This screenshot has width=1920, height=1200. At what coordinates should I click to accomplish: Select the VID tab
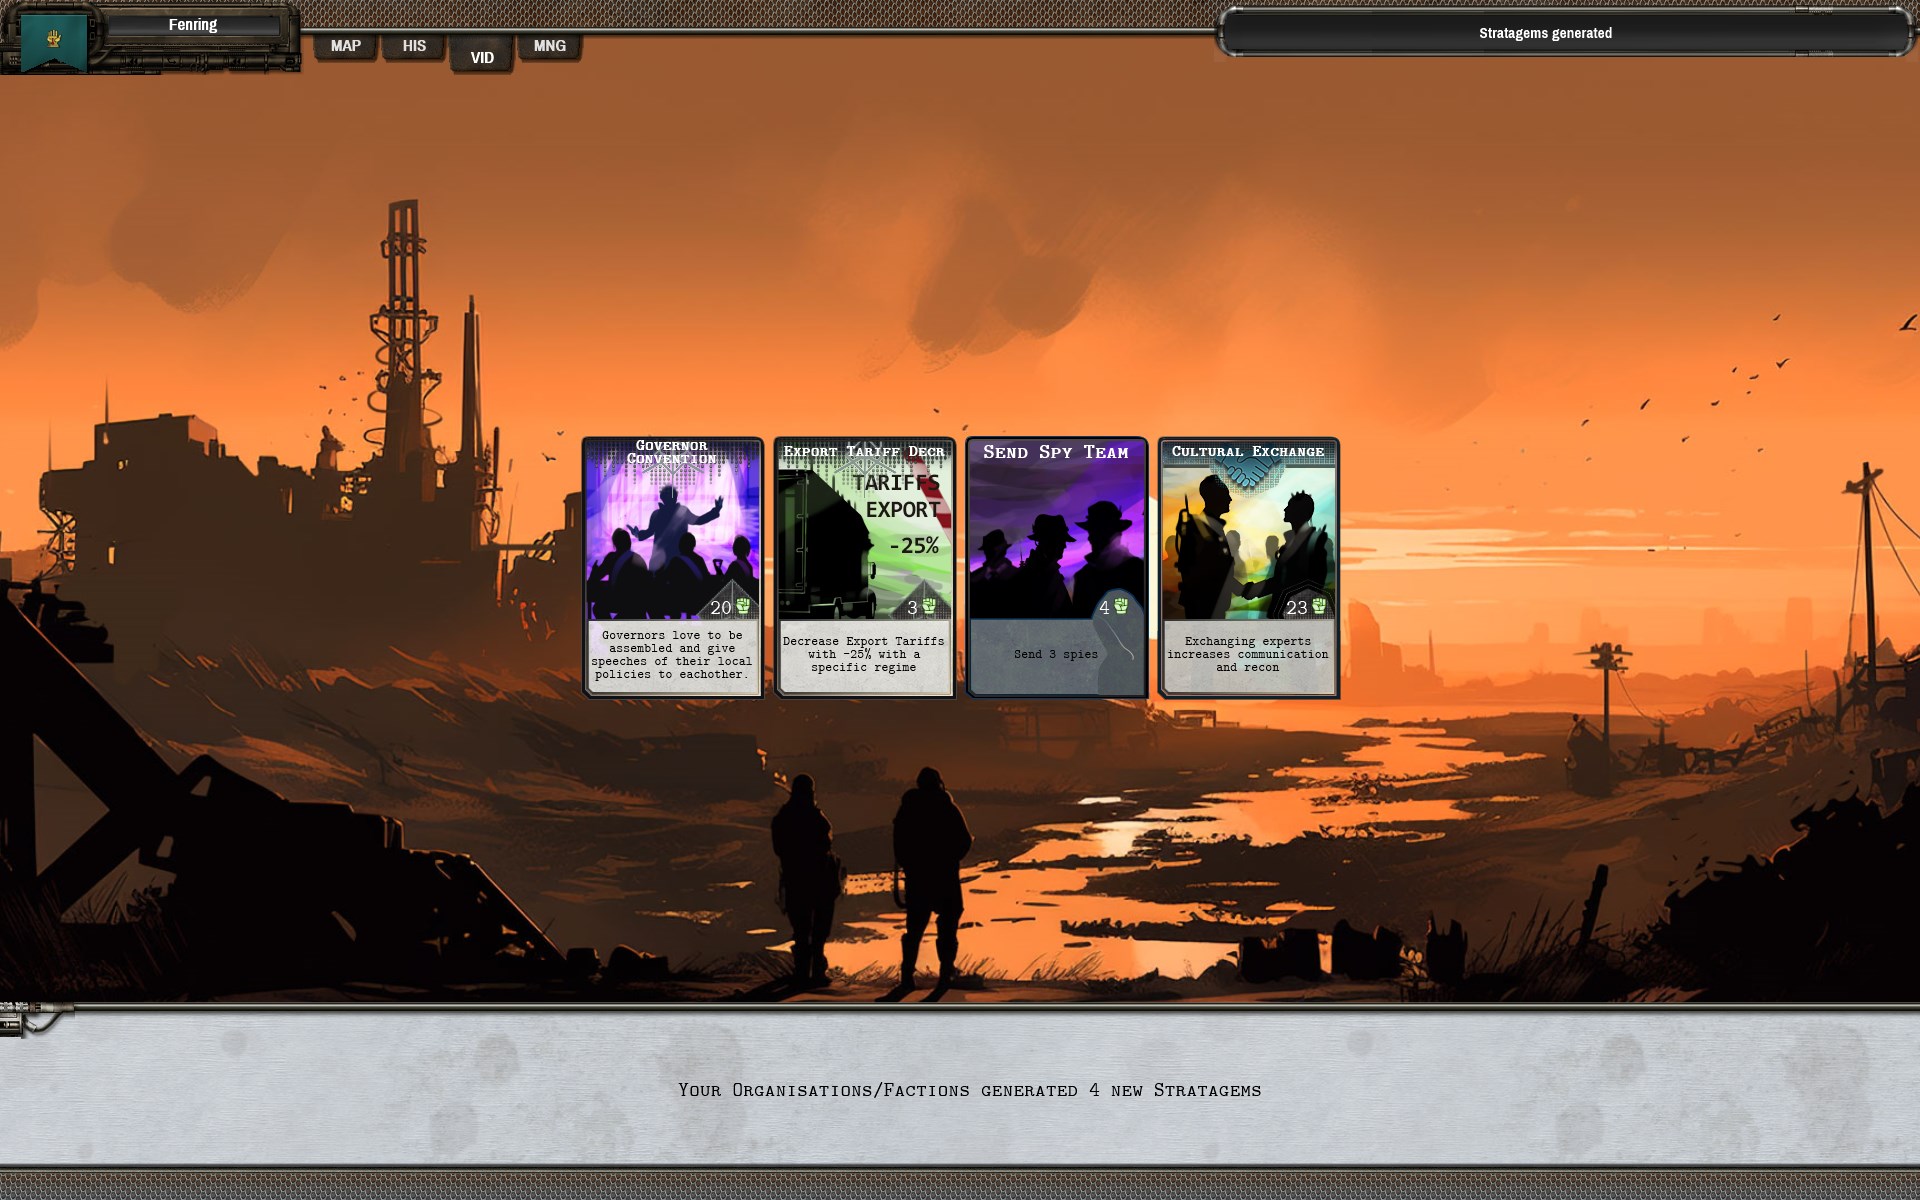[x=482, y=57]
